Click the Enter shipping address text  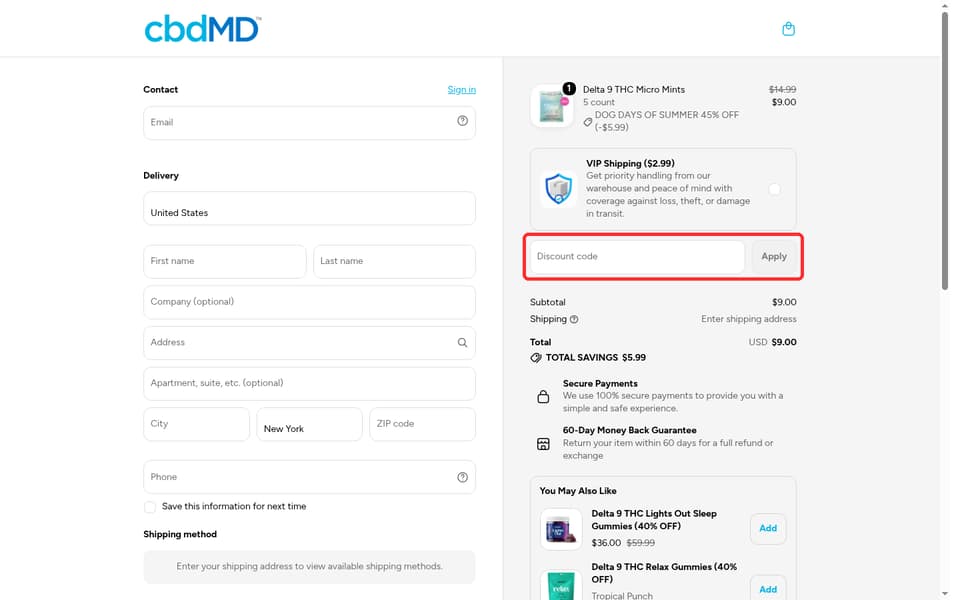(749, 319)
